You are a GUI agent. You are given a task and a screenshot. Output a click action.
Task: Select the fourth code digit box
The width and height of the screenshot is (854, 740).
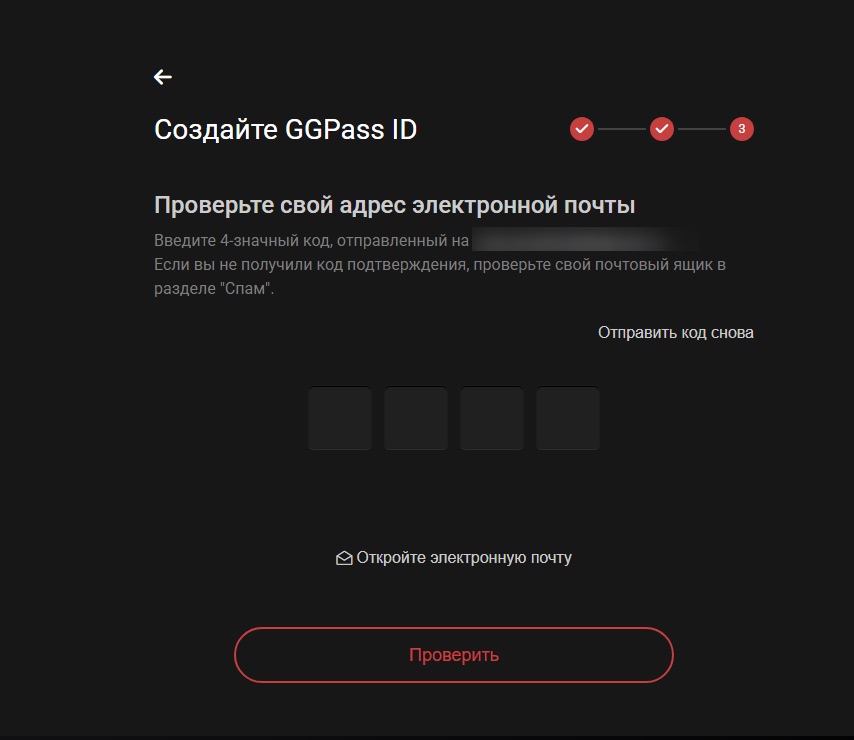(x=568, y=419)
